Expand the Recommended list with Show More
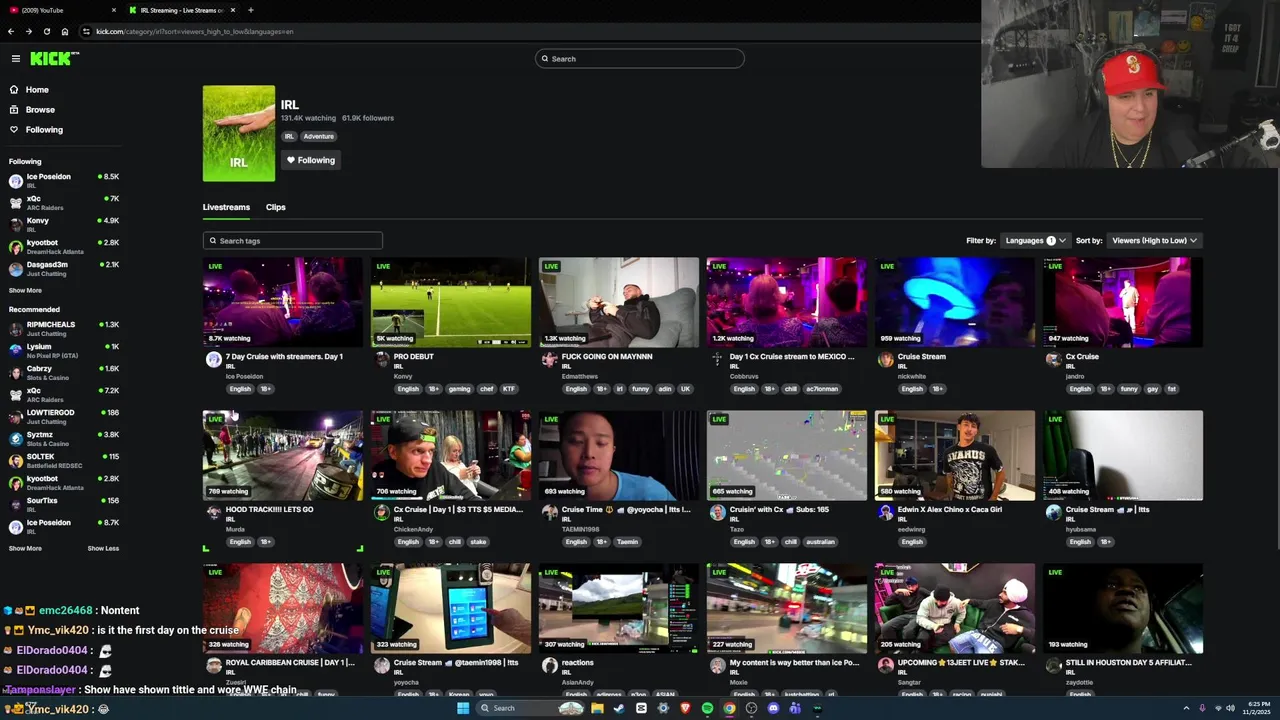Viewport: 1280px width, 720px height. [x=25, y=548]
